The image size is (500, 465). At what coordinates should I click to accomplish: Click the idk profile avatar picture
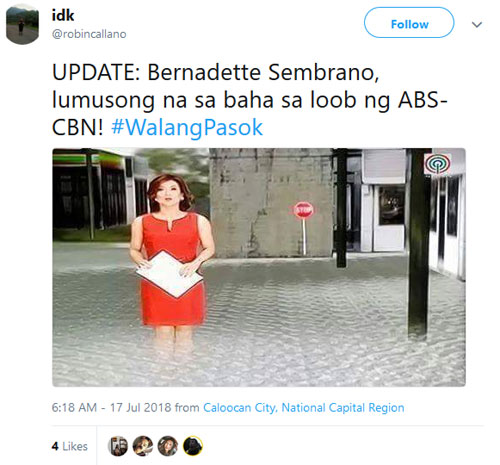click(23, 24)
